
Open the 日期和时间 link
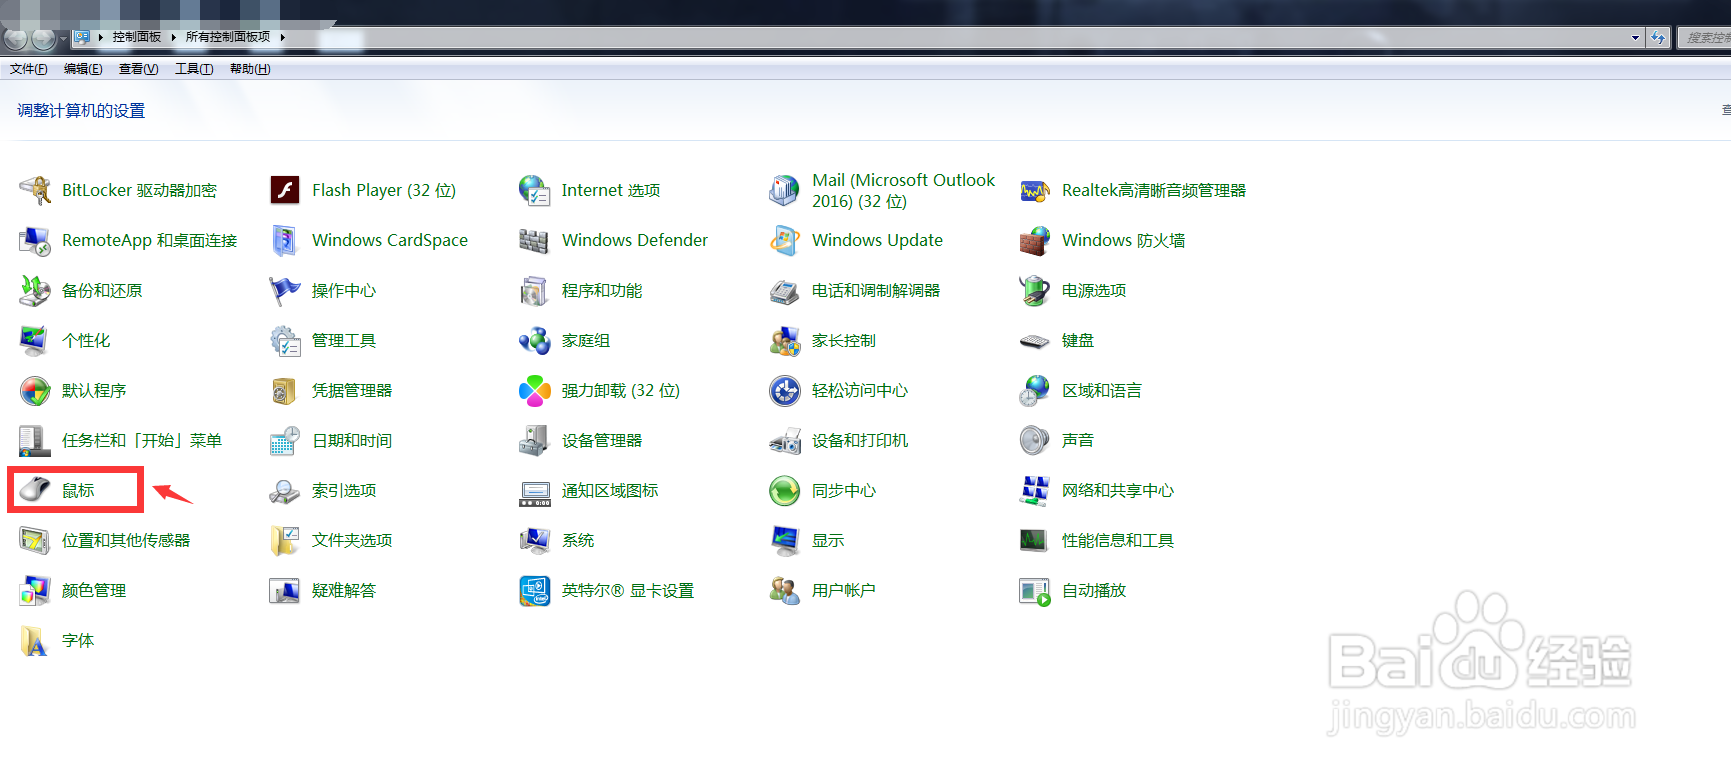[x=352, y=440]
